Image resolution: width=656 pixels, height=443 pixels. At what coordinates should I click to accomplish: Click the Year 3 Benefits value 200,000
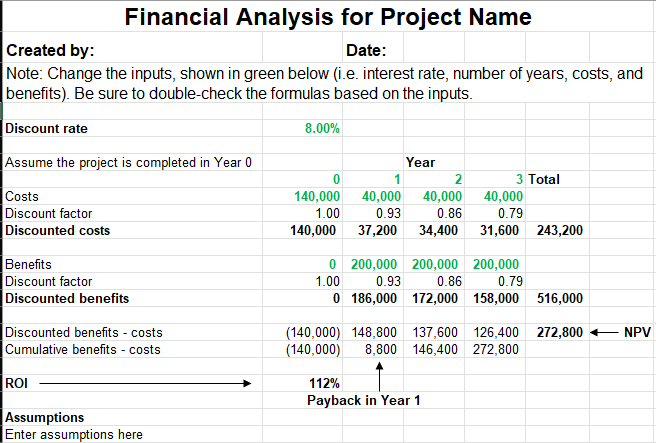(x=496, y=265)
